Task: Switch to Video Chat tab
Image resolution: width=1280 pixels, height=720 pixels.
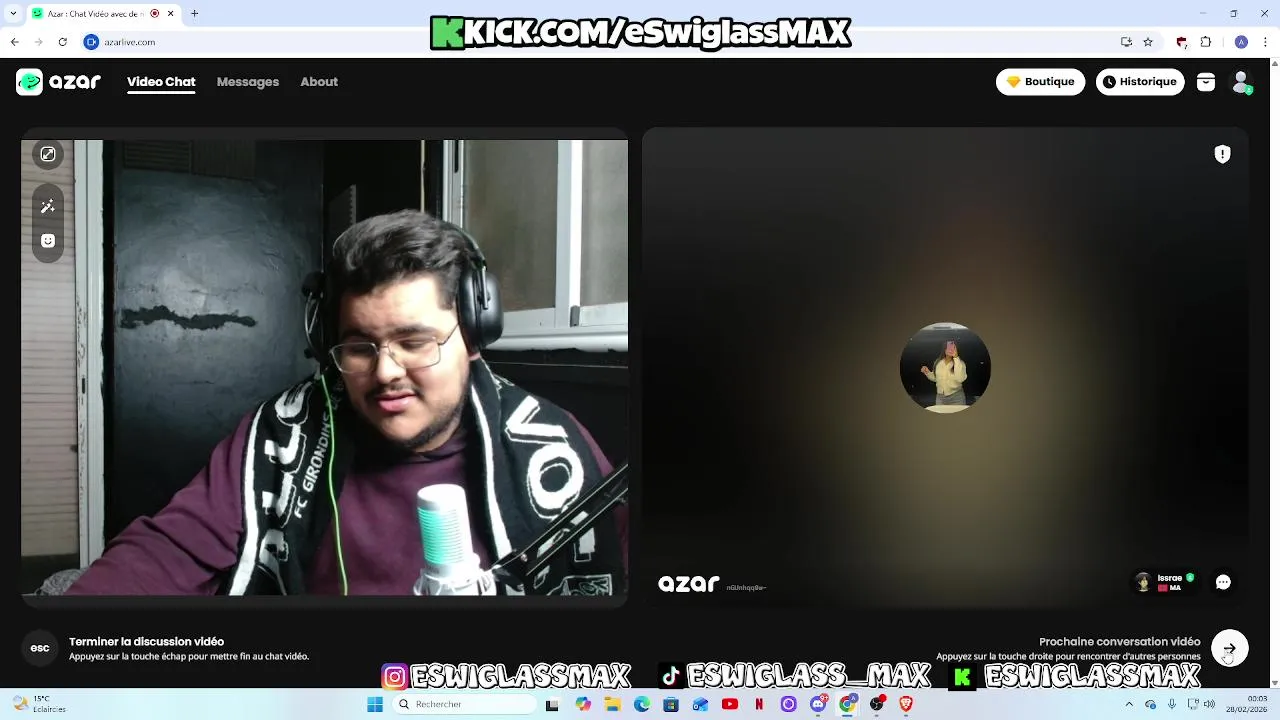Action: point(161,82)
